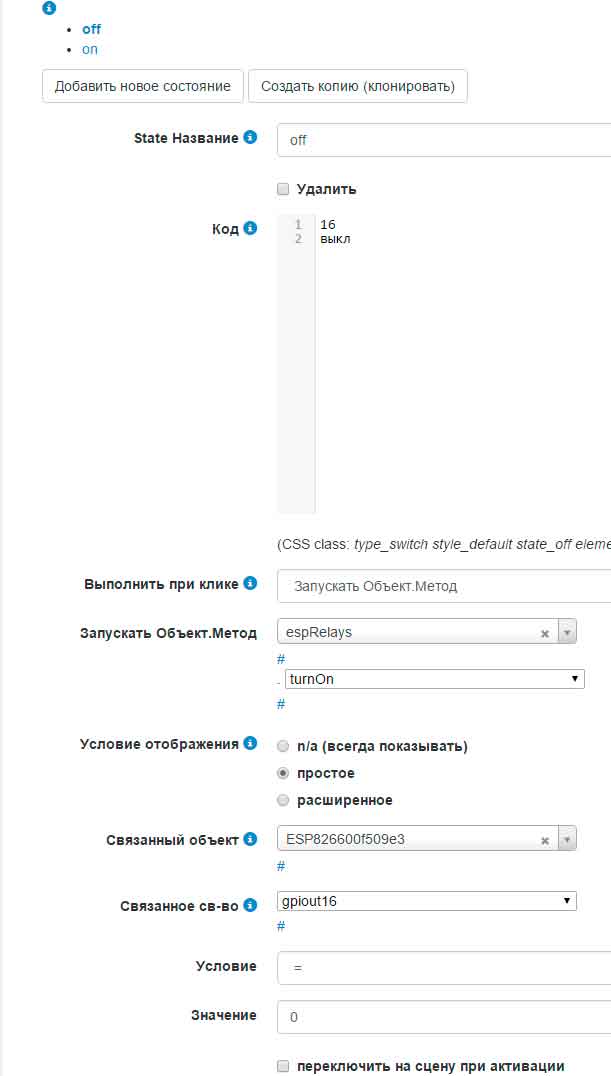This screenshot has height=1076, width=611.
Task: Expand the espRelays object dropdown arrow
Action: click(567, 632)
